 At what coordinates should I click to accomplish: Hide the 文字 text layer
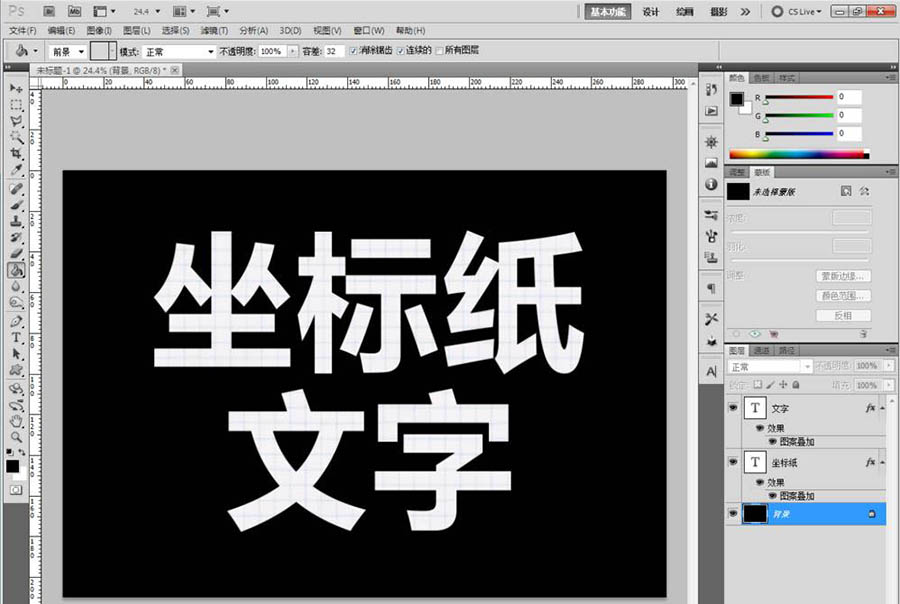[733, 407]
